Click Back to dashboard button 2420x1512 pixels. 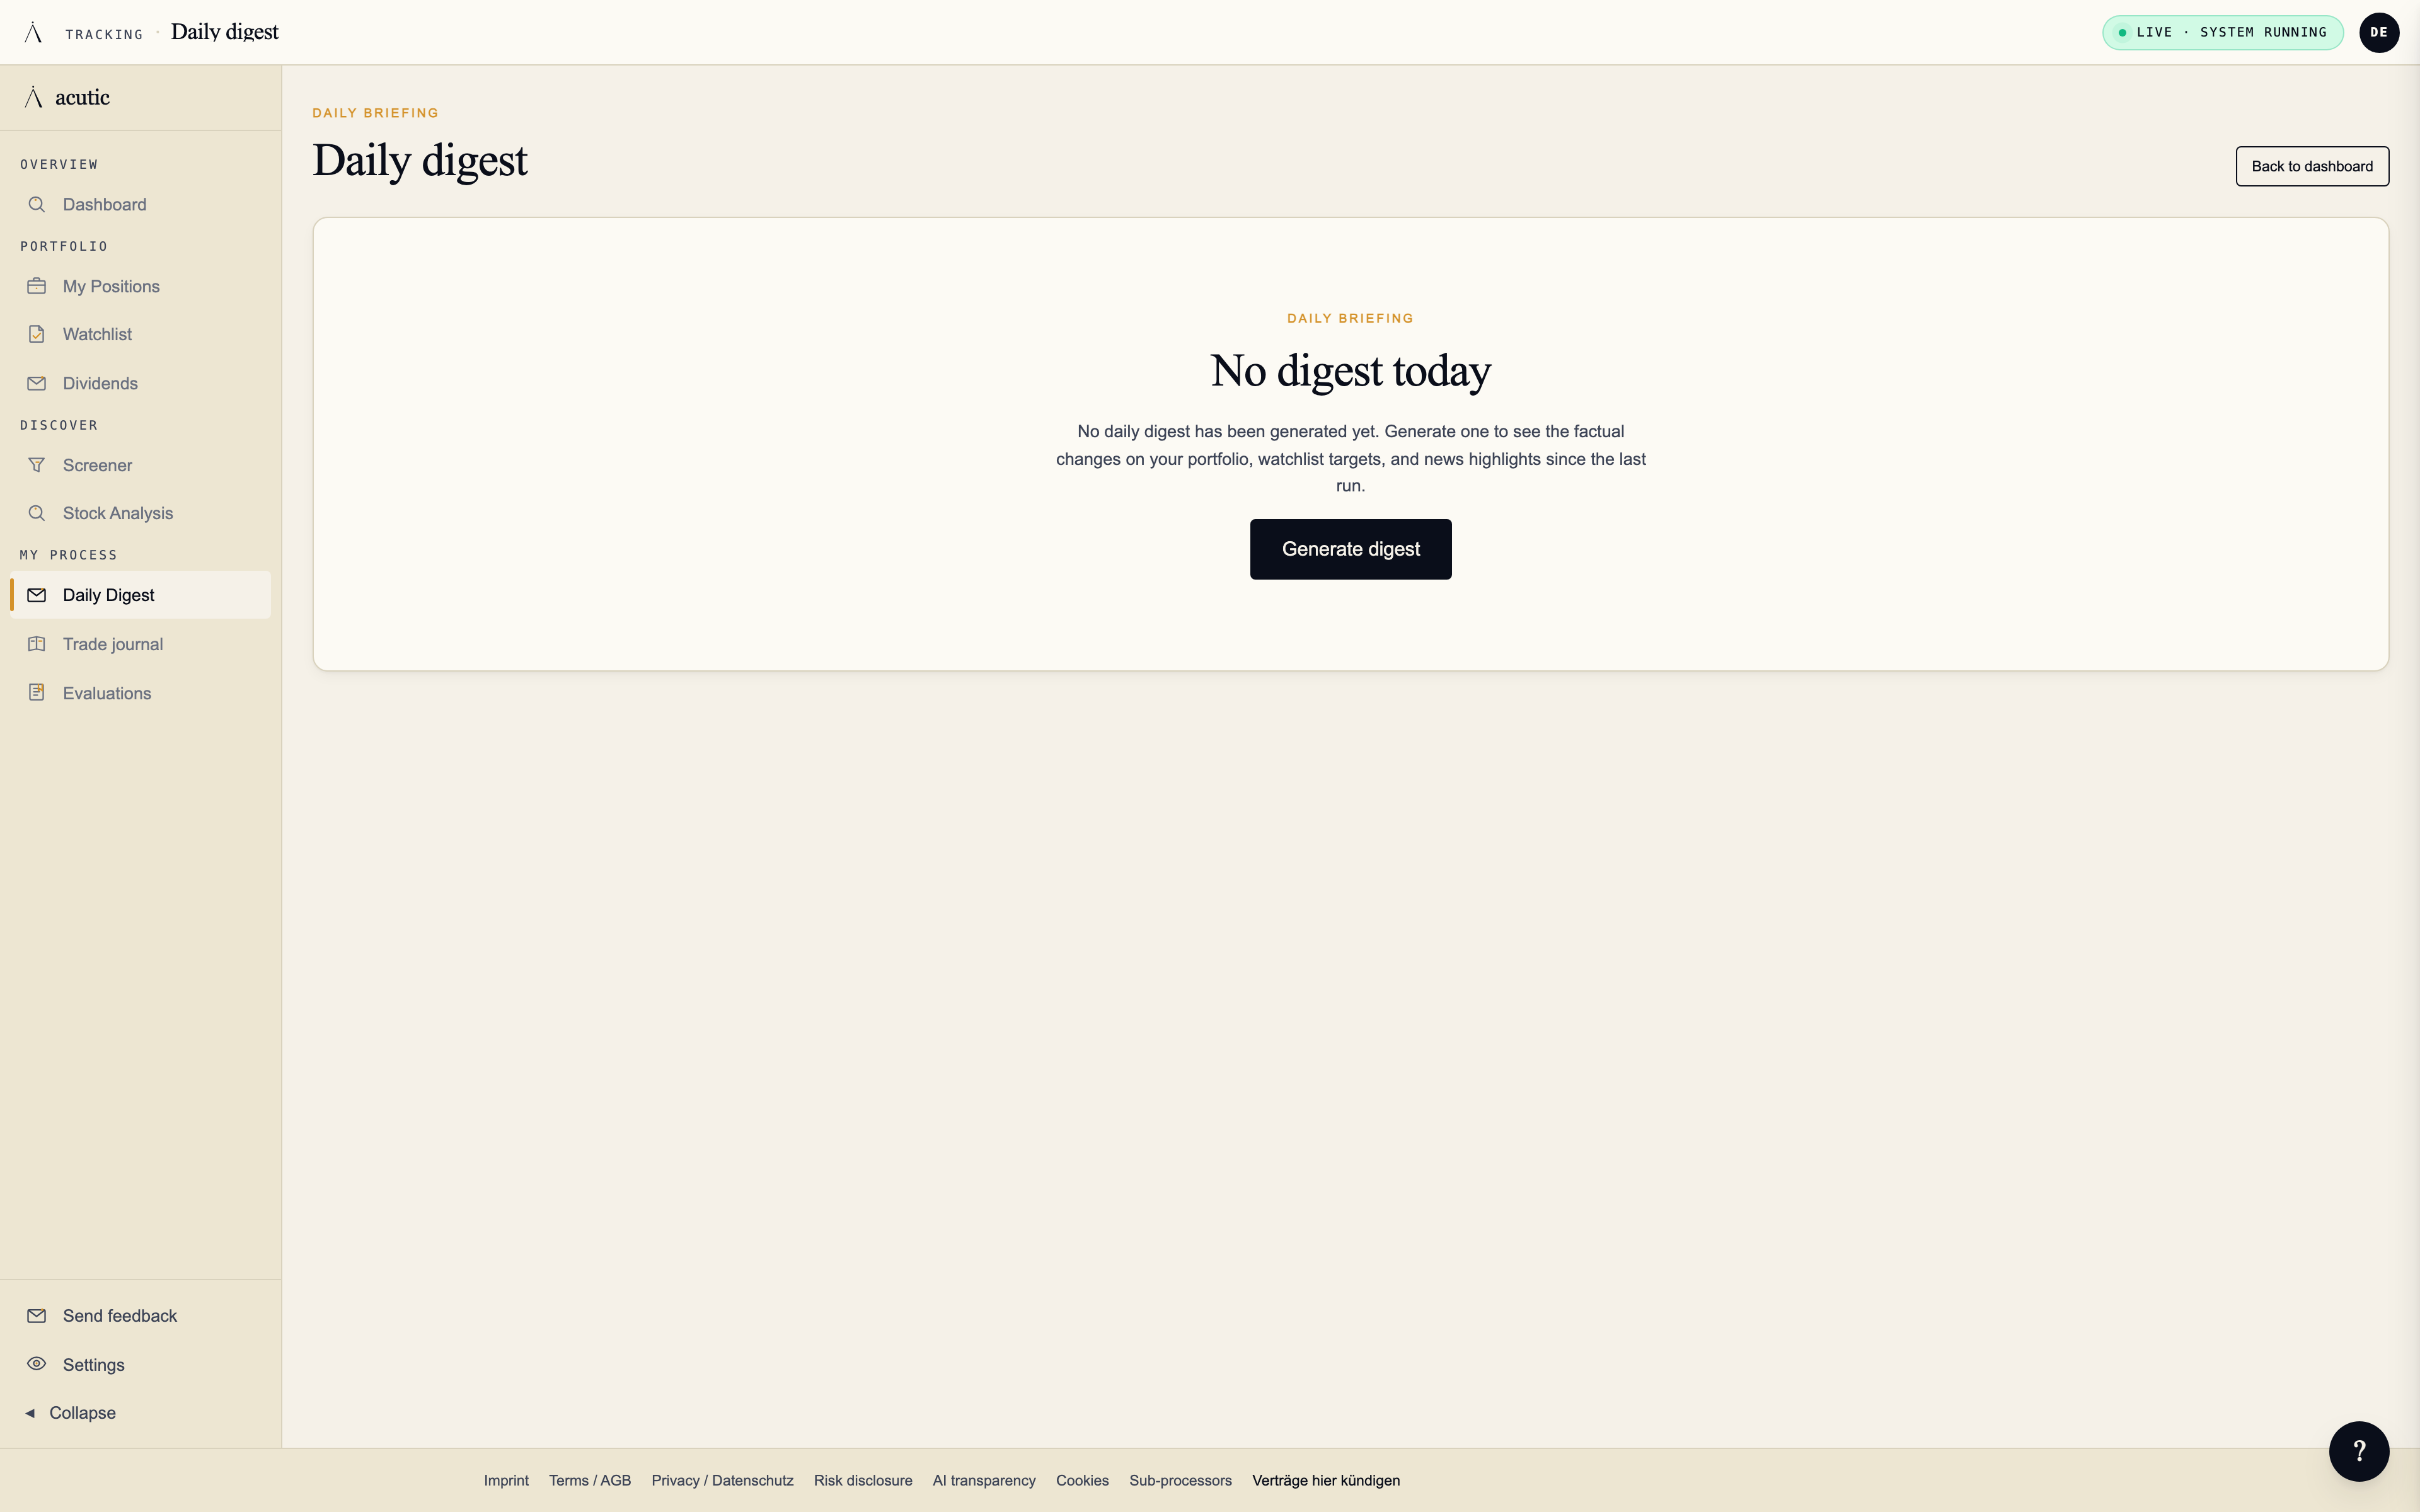tap(2312, 166)
